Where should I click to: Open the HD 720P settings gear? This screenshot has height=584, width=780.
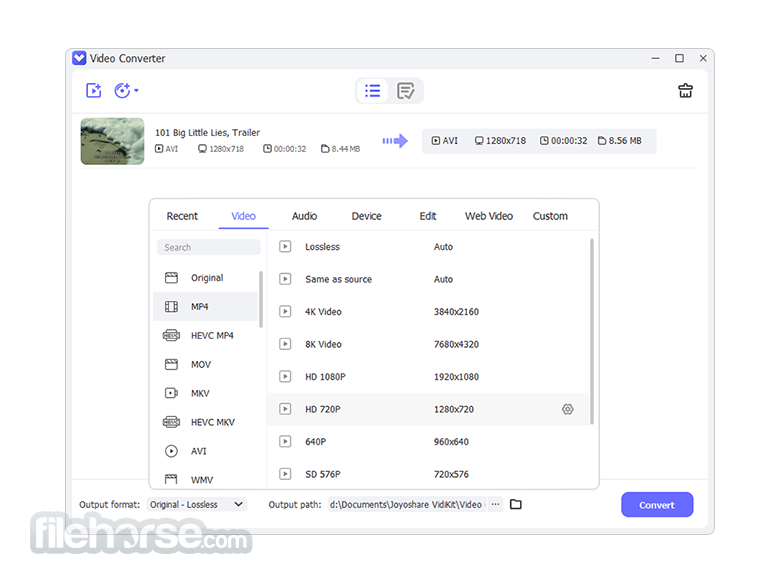pos(567,409)
